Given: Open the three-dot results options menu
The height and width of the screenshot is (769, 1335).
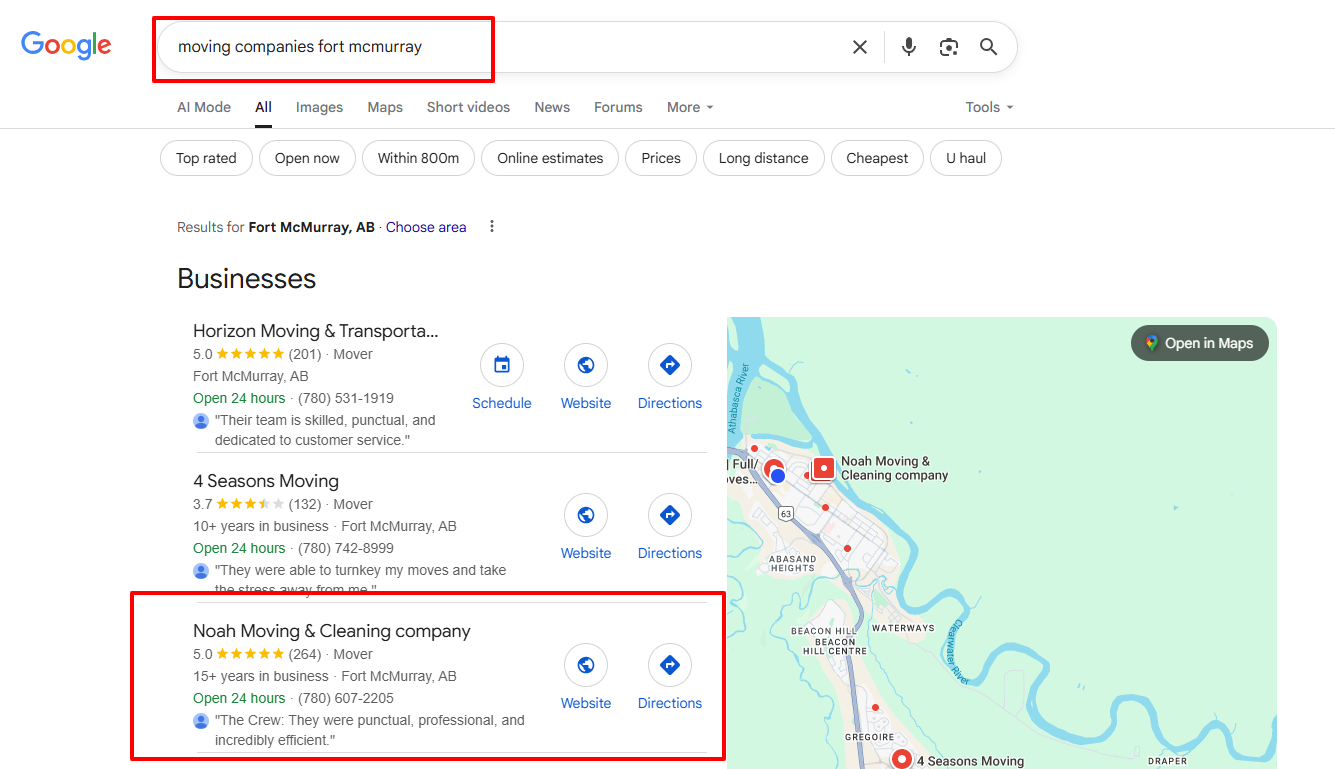Looking at the screenshot, I should click(492, 227).
